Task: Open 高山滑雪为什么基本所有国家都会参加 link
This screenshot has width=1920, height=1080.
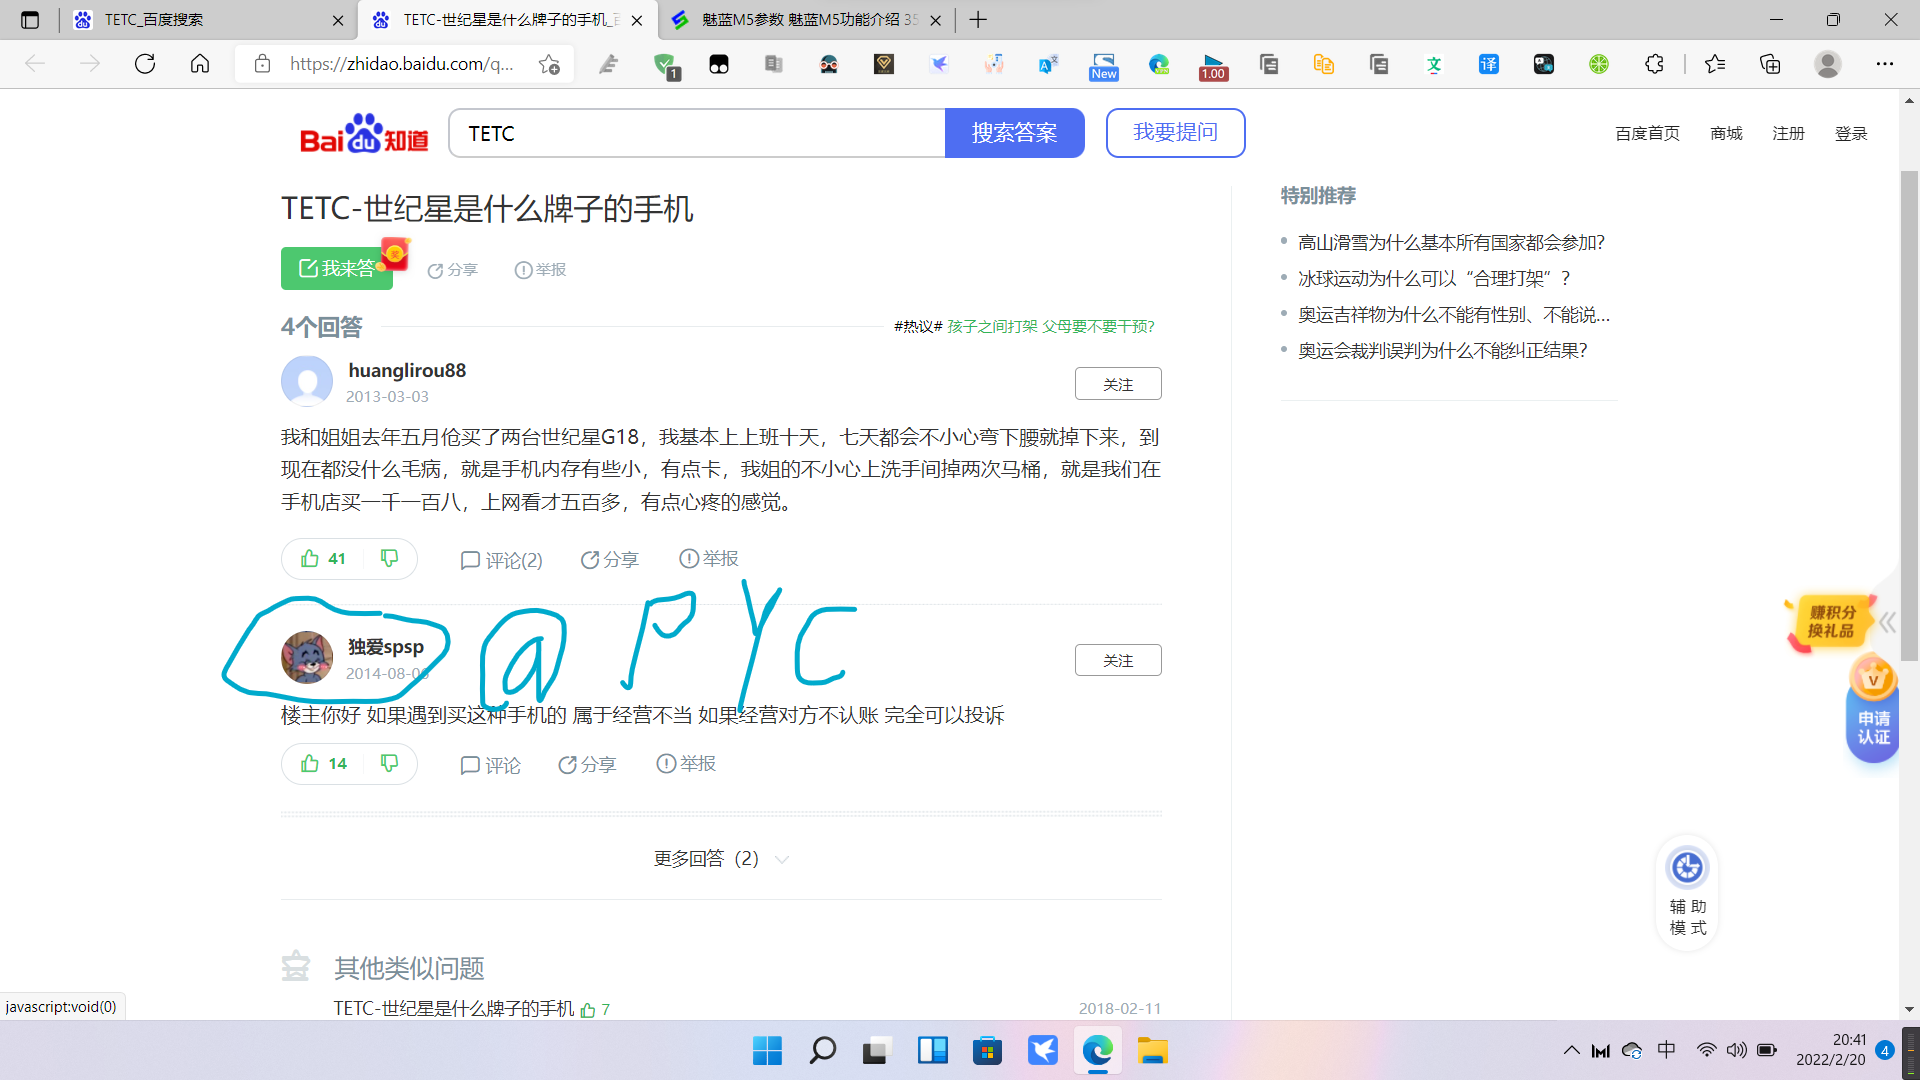Action: tap(1451, 243)
